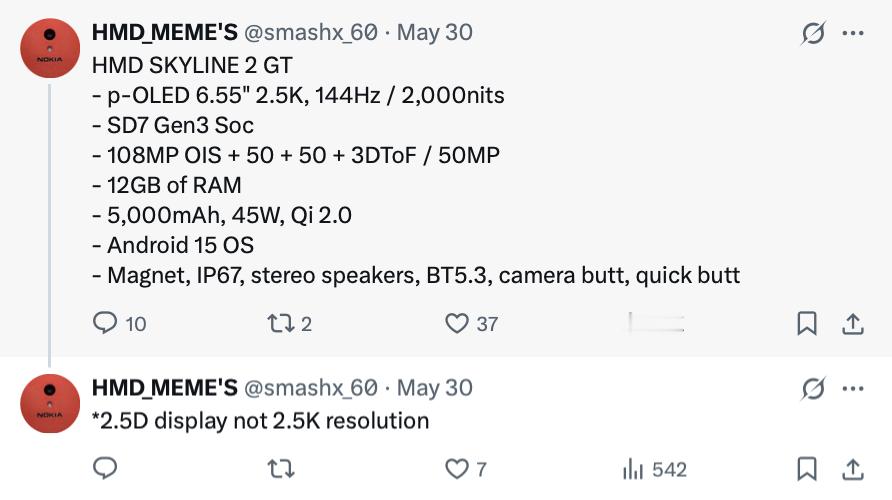The height and width of the screenshot is (500, 892).
Task: Share the 2.5D display correction tweet
Action: pos(852,469)
